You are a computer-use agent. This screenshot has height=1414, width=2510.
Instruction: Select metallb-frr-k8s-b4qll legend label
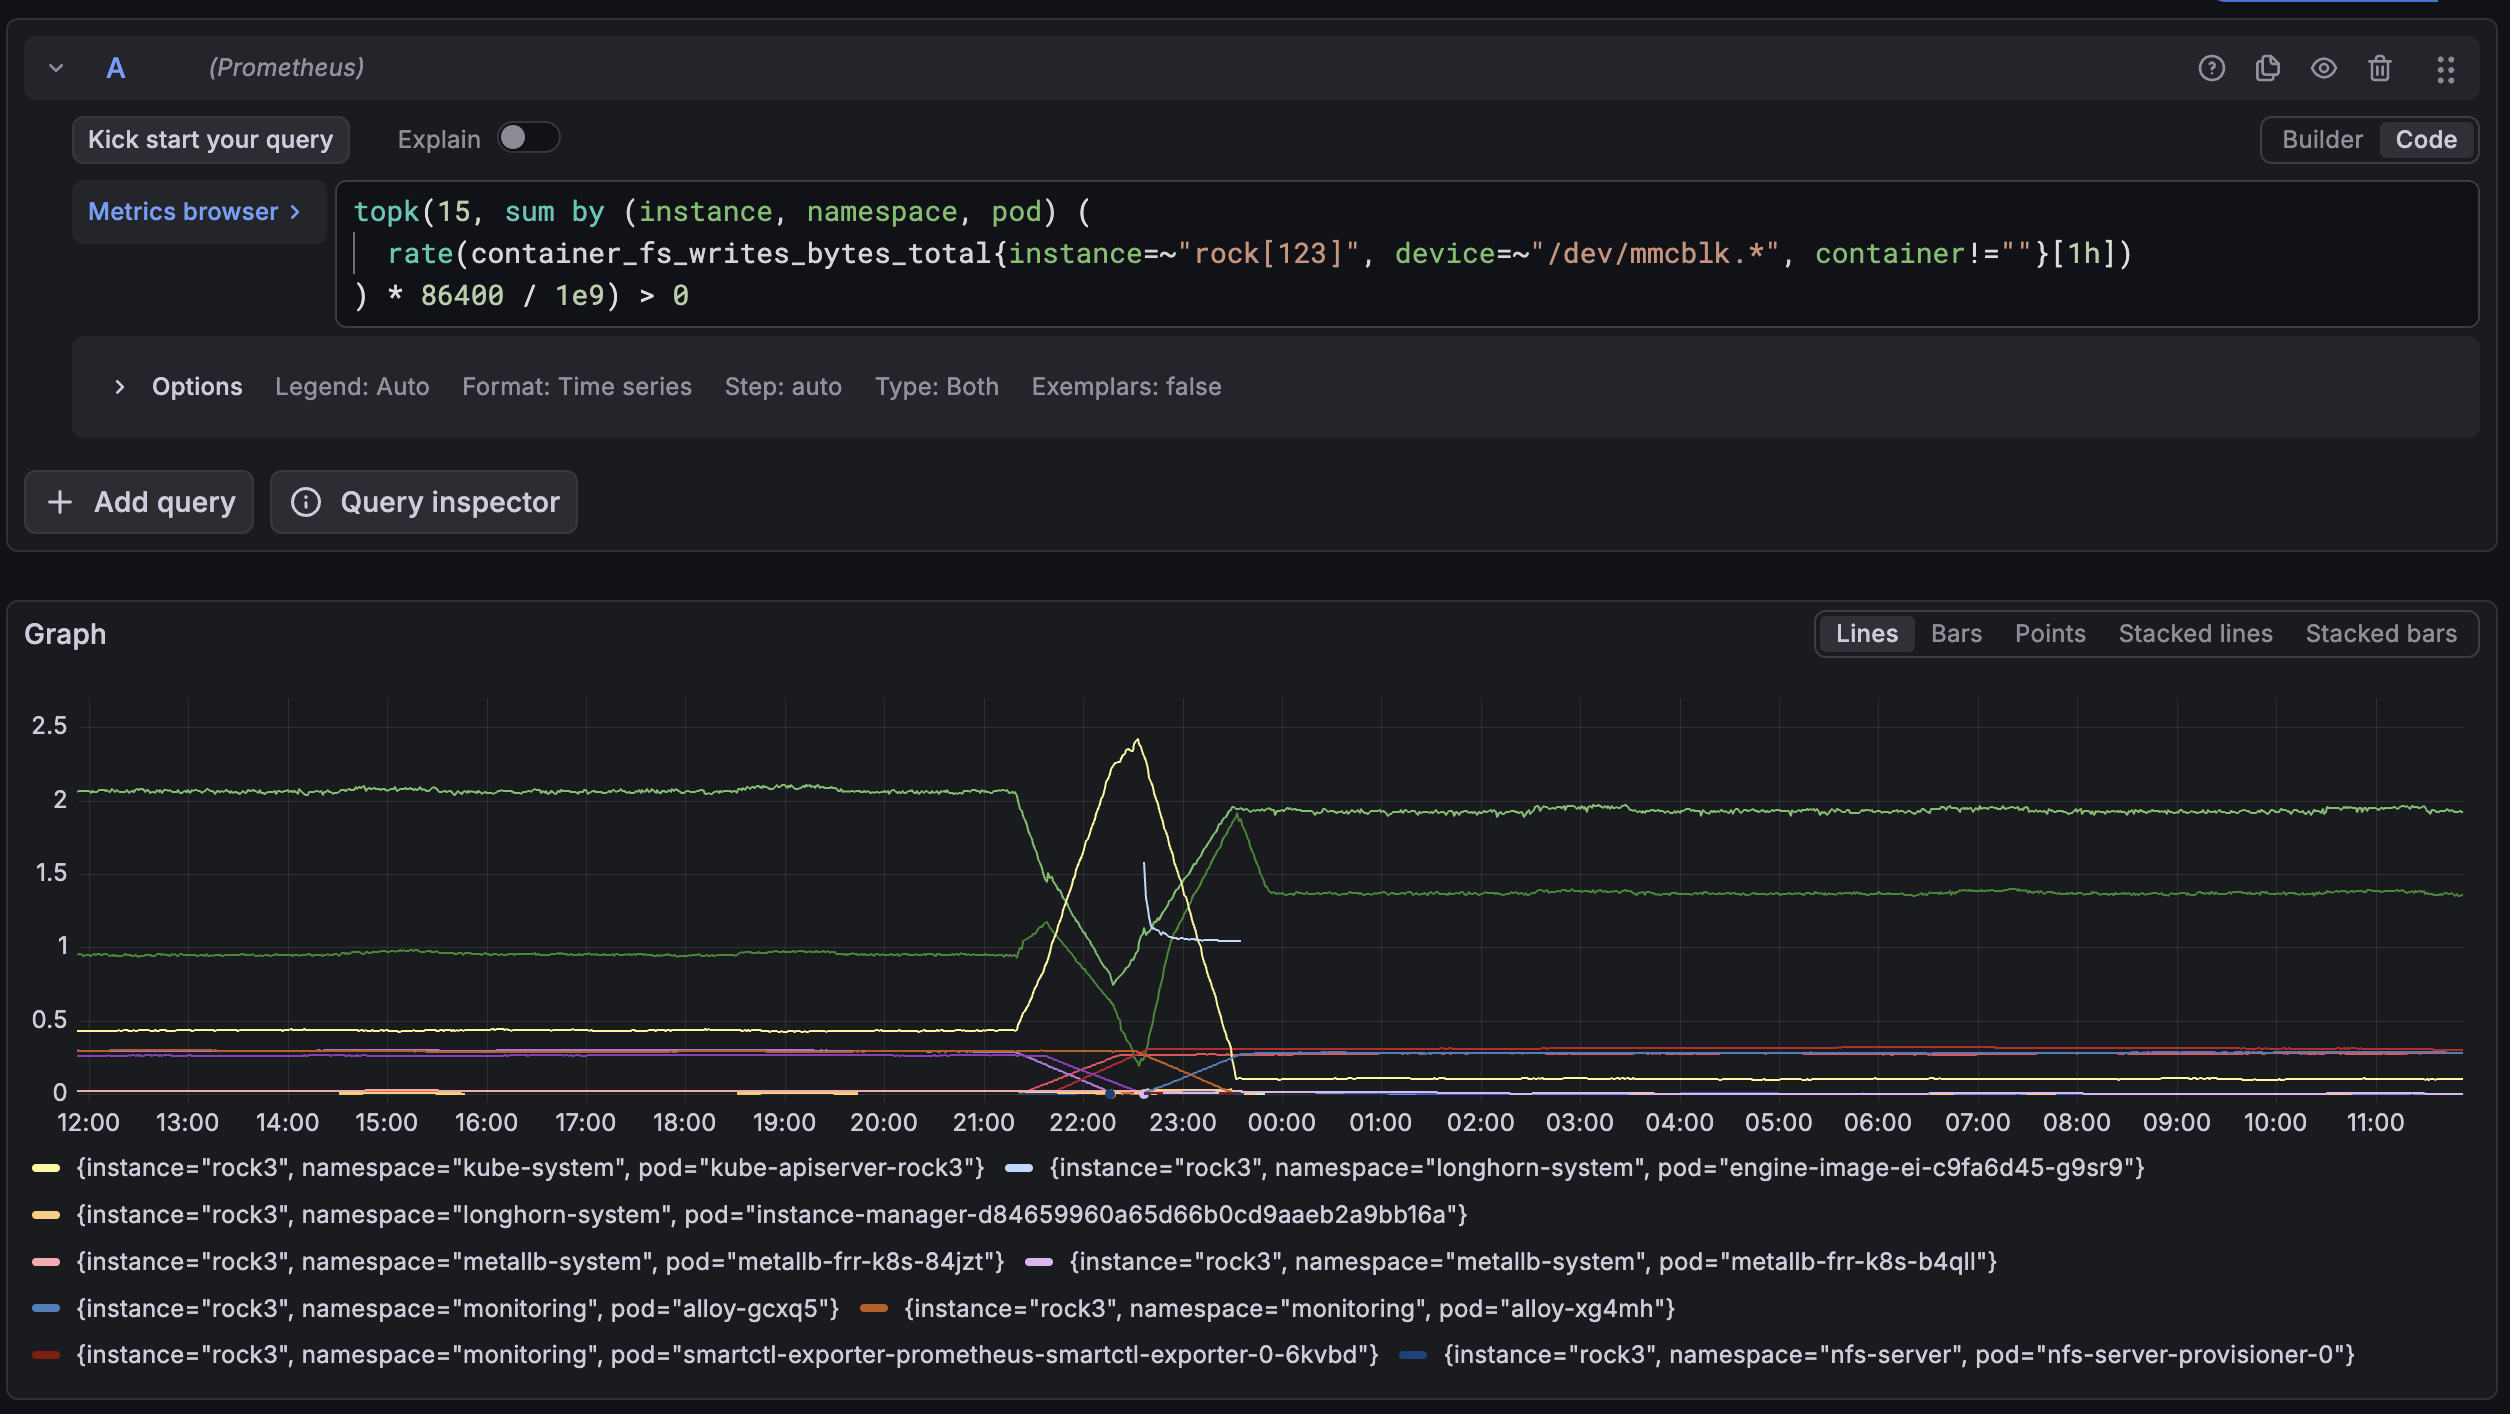[1533, 1262]
